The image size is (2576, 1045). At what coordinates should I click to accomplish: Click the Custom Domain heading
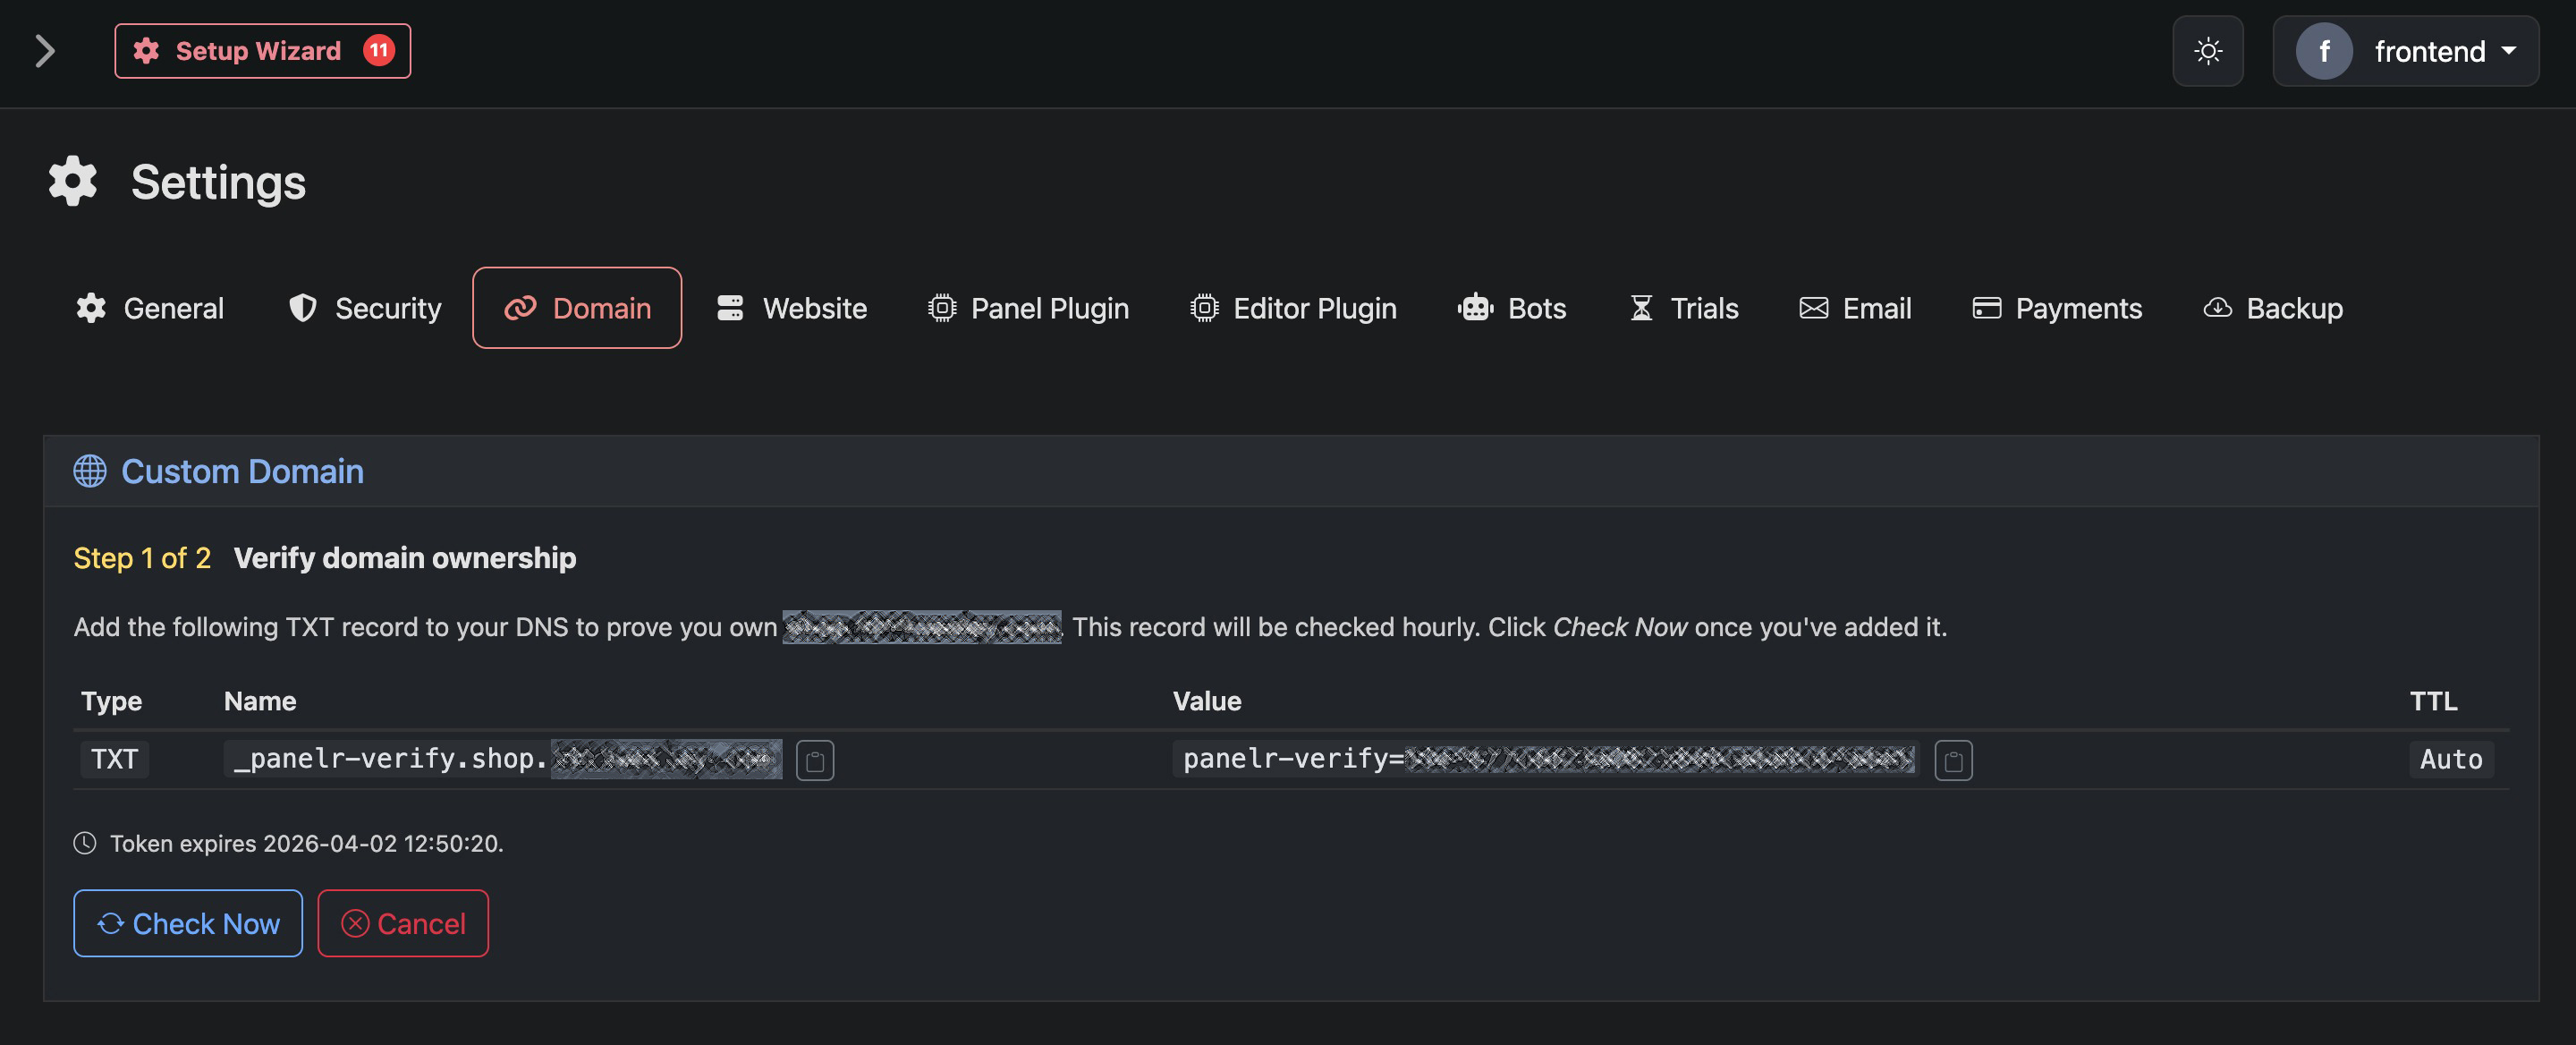(x=242, y=471)
